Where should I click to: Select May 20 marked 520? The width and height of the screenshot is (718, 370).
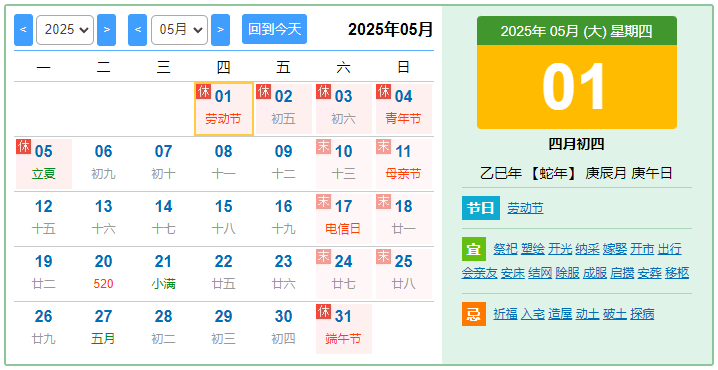click(103, 274)
